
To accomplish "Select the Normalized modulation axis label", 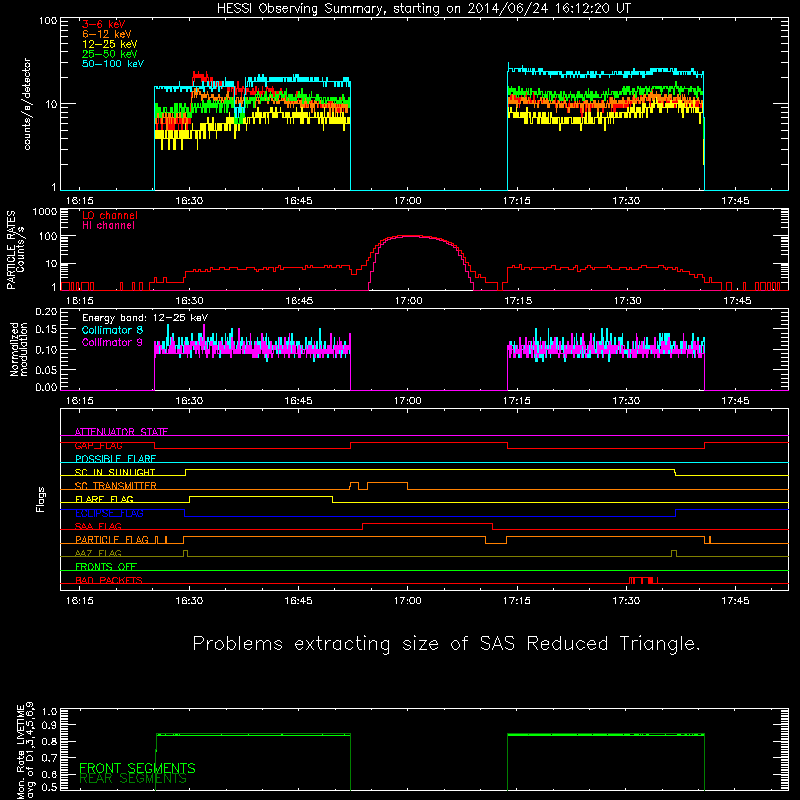I will [19, 349].
